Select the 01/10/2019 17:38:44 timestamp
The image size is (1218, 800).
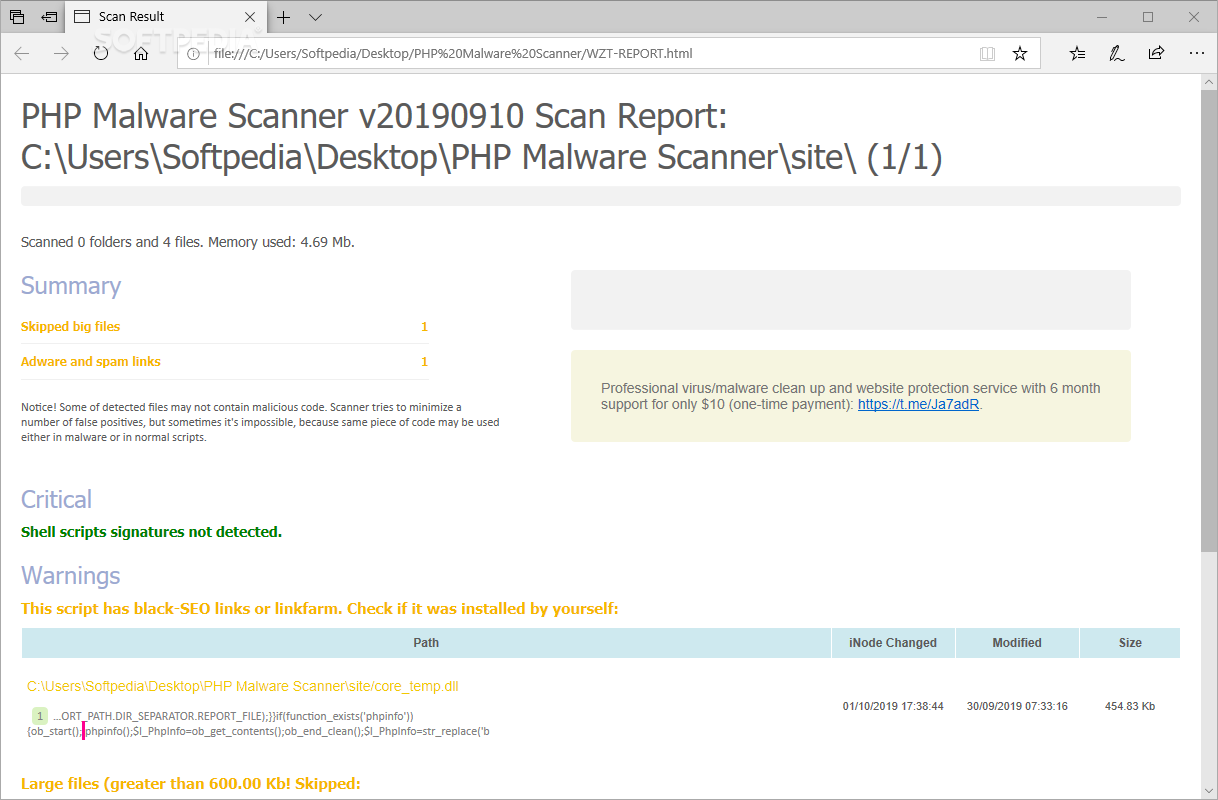click(893, 706)
